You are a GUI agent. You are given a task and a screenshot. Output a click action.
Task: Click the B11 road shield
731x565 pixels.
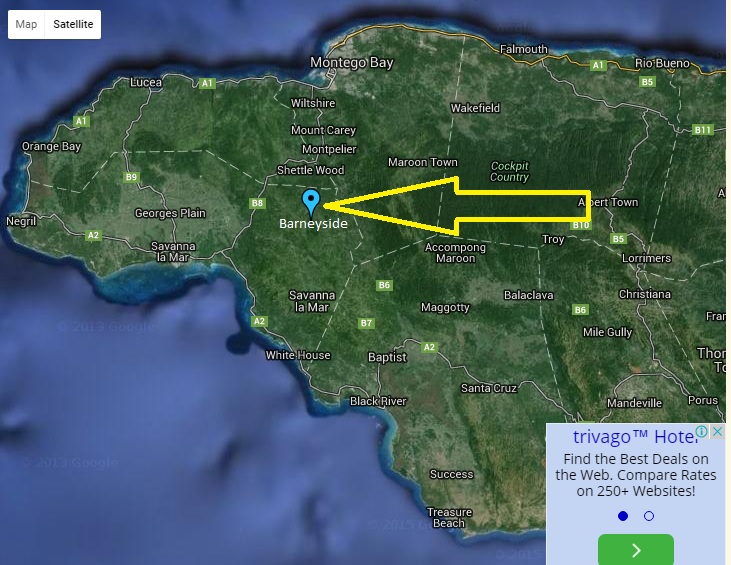coord(702,130)
